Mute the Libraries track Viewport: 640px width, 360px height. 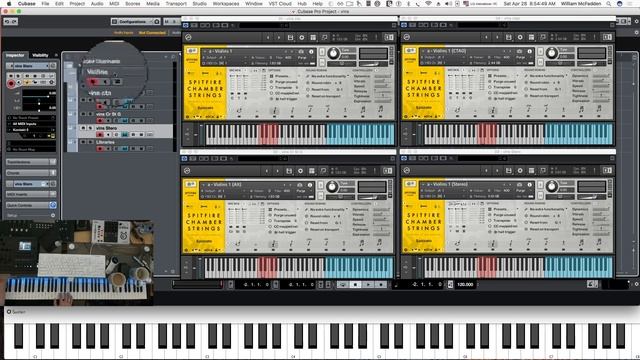point(83,142)
